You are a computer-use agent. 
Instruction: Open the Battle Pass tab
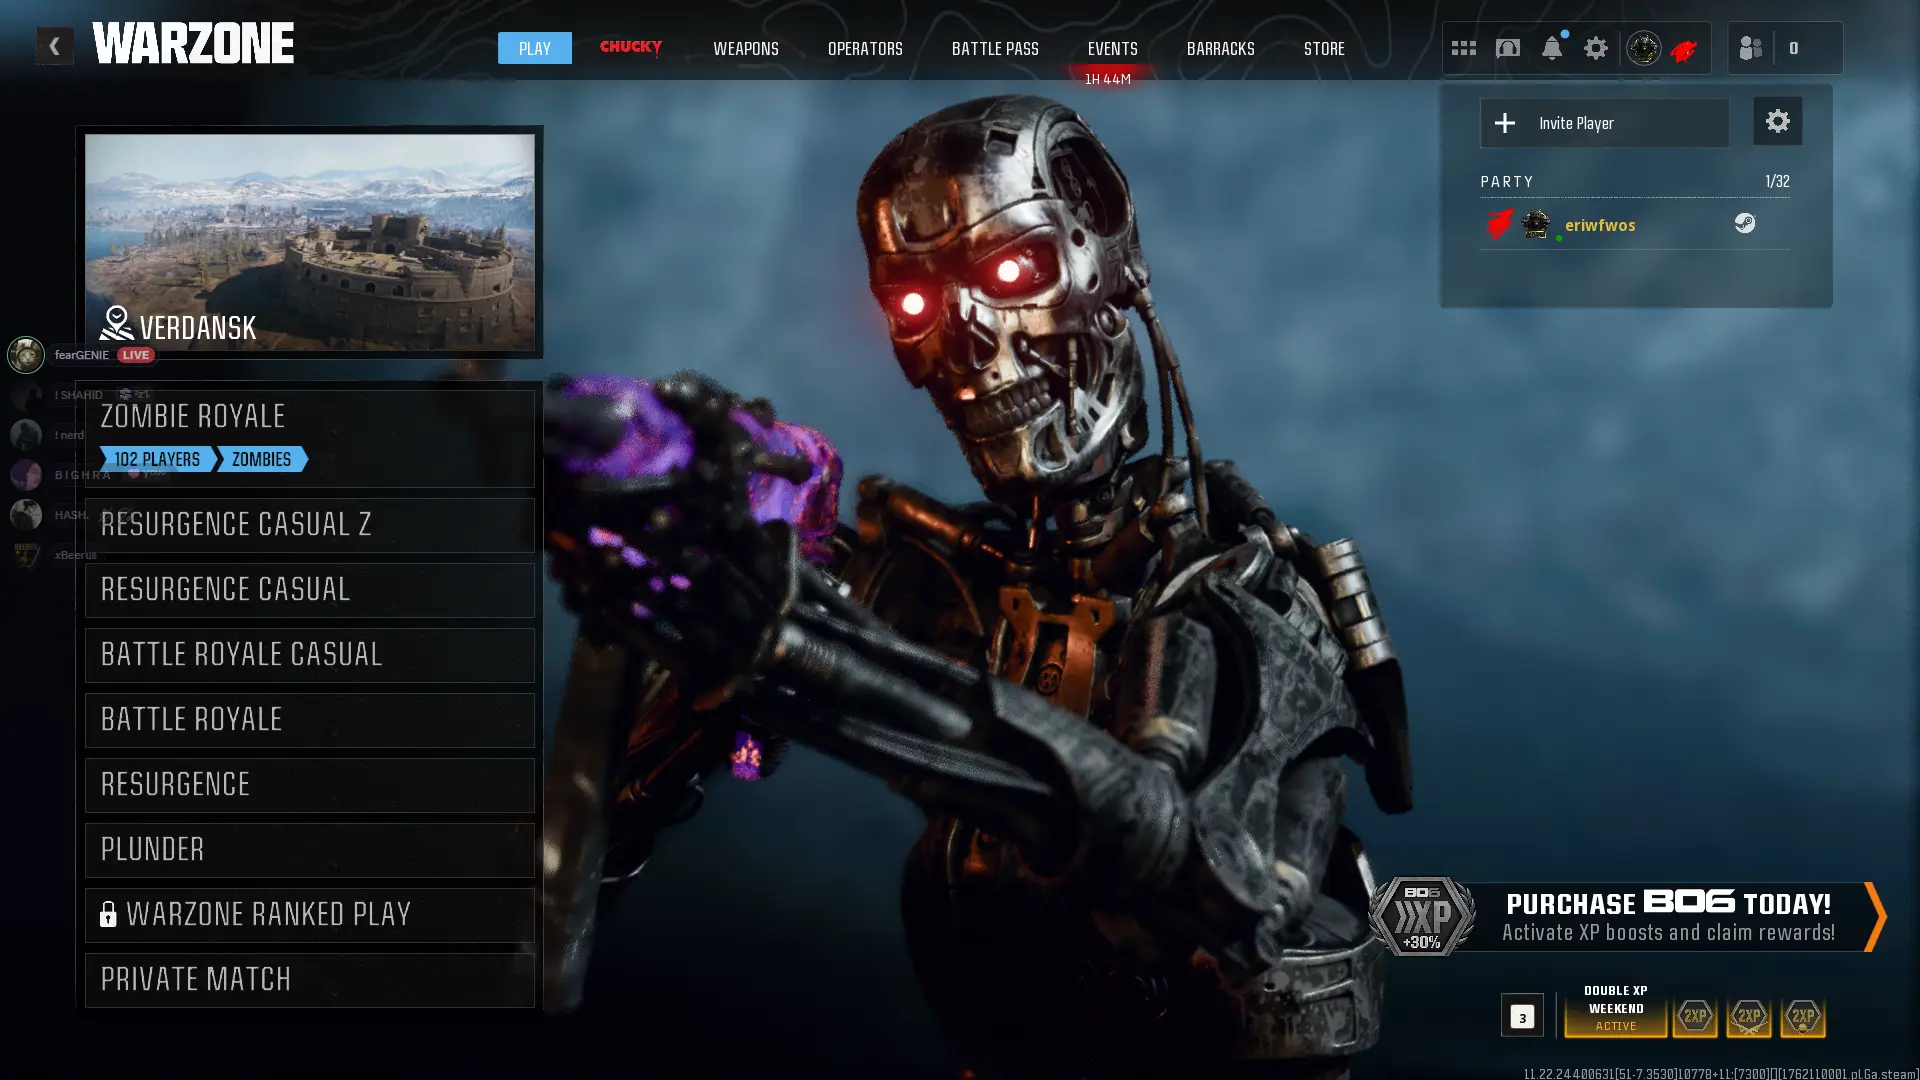pyautogui.click(x=994, y=48)
